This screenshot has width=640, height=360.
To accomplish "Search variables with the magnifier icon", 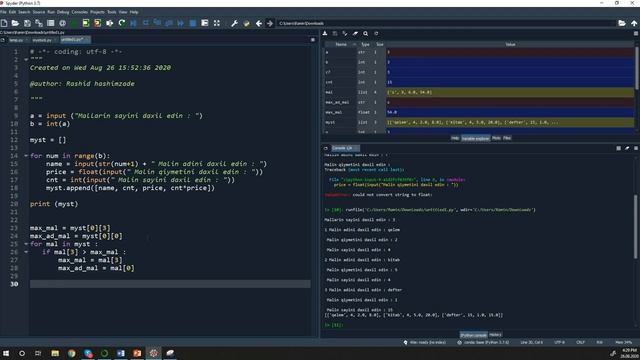I will [366, 33].
